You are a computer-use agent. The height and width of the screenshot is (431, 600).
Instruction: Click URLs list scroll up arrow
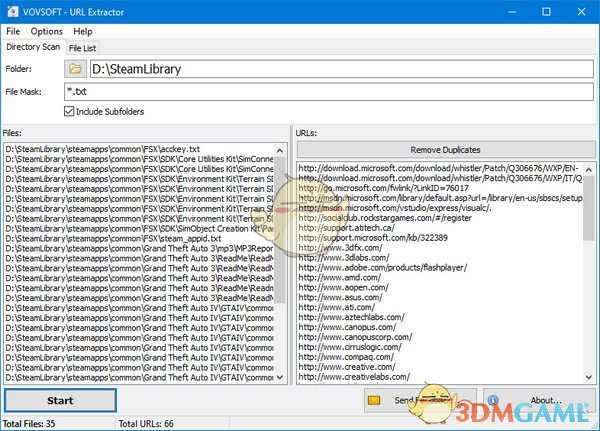(x=589, y=169)
